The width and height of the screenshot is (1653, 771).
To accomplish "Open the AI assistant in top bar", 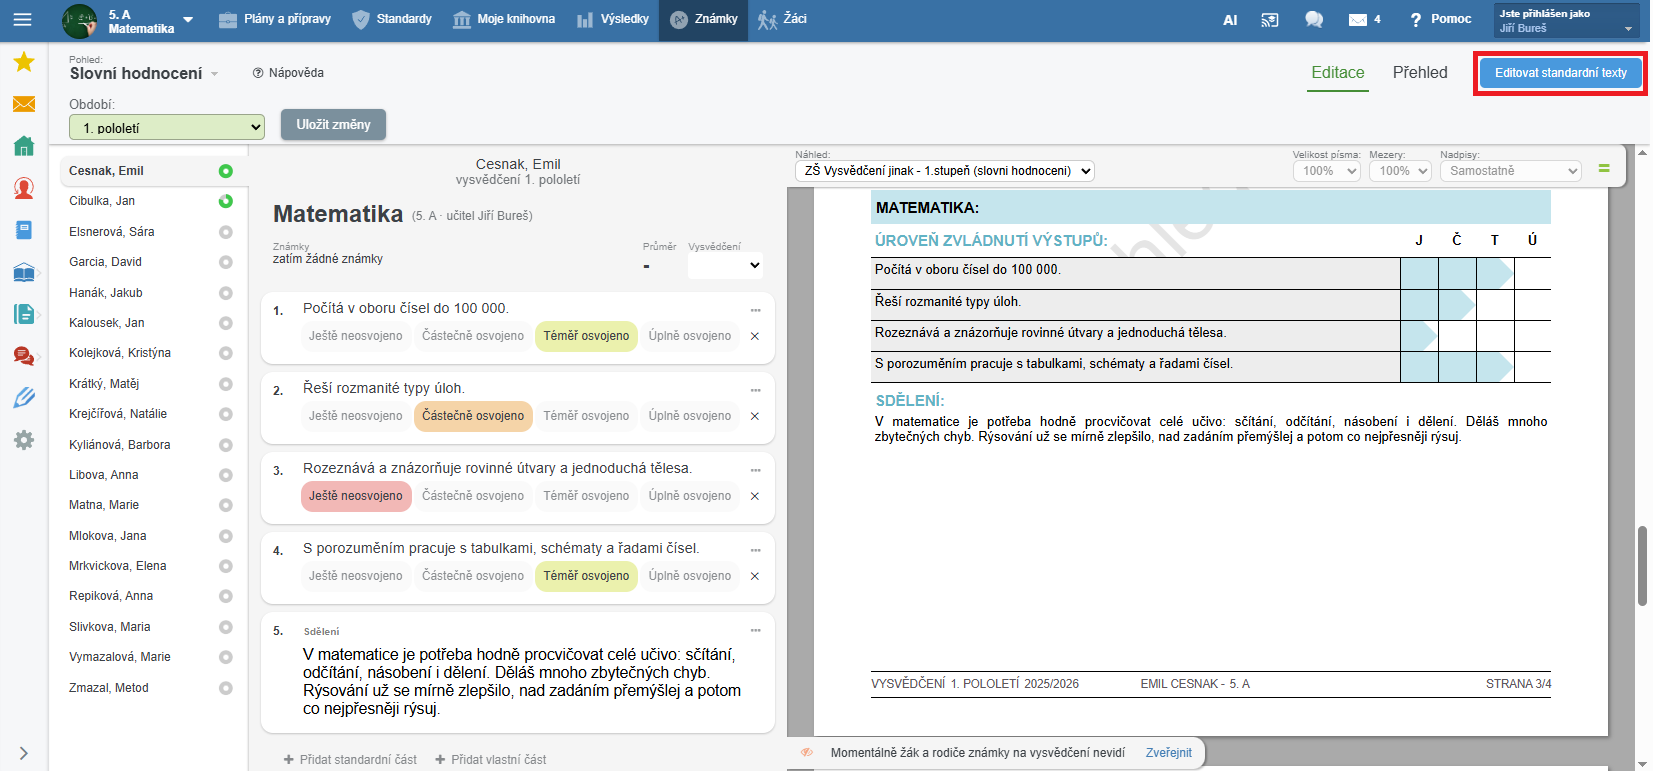I will (1230, 20).
